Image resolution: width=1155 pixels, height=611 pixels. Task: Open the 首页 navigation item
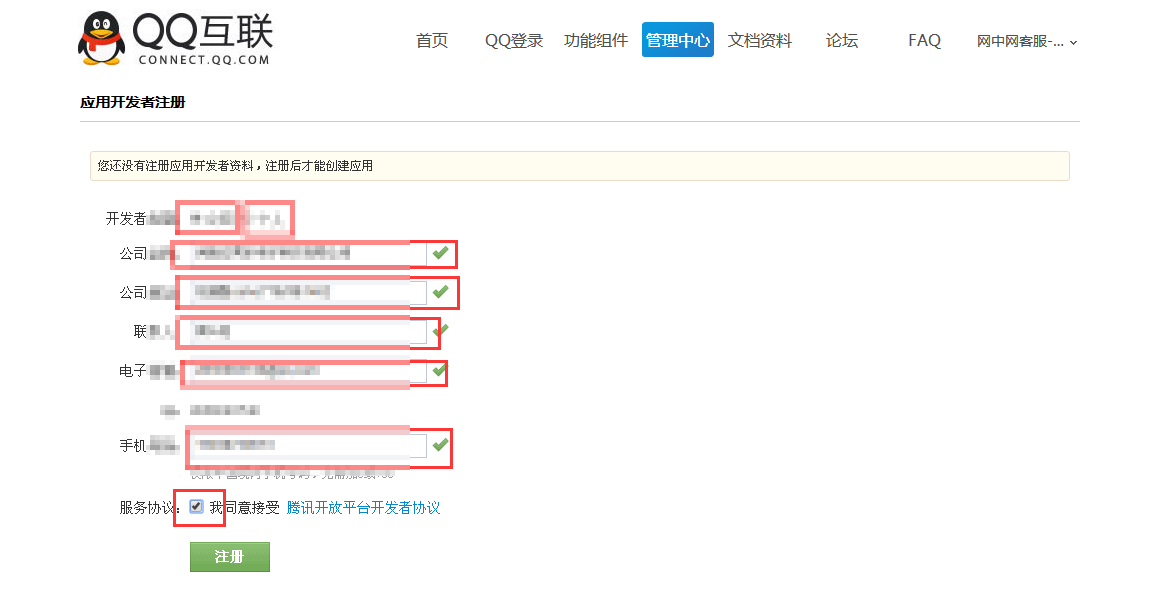(x=432, y=41)
